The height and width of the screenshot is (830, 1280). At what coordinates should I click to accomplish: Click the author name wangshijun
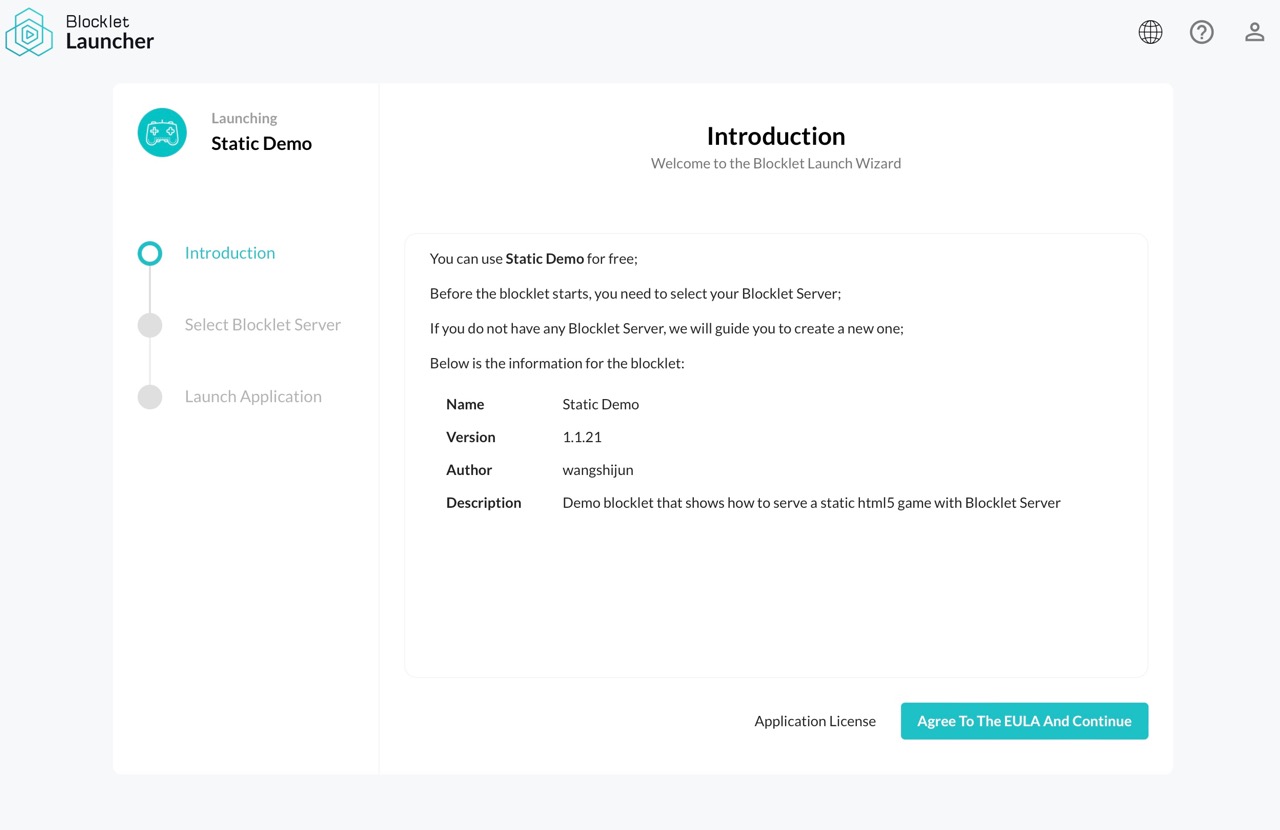point(598,470)
